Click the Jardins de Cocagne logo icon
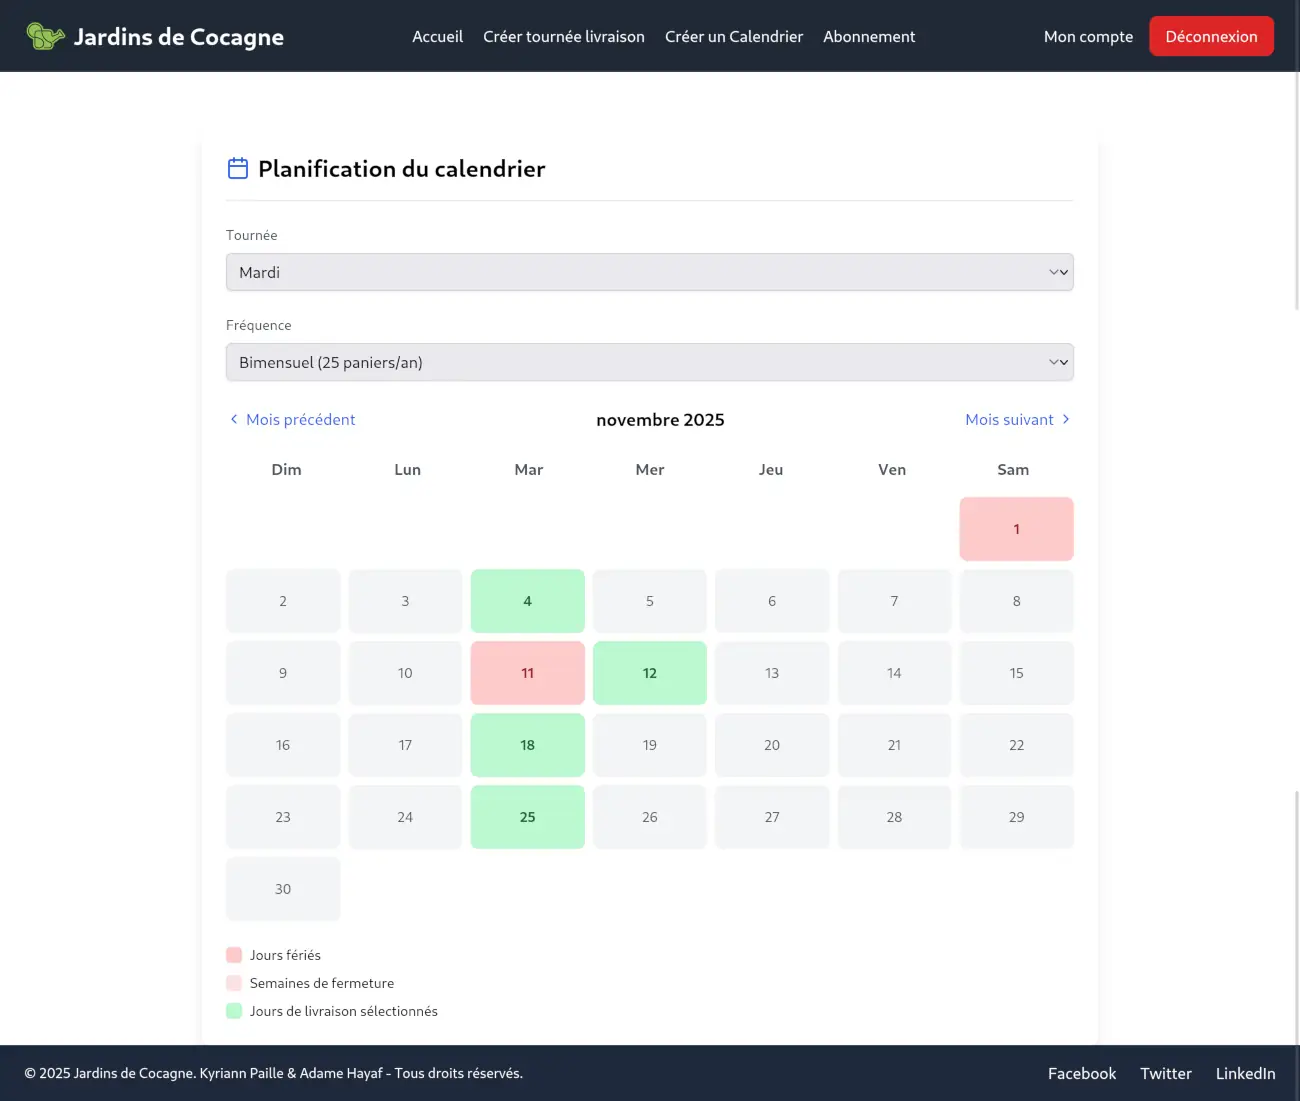1300x1101 pixels. [45, 37]
